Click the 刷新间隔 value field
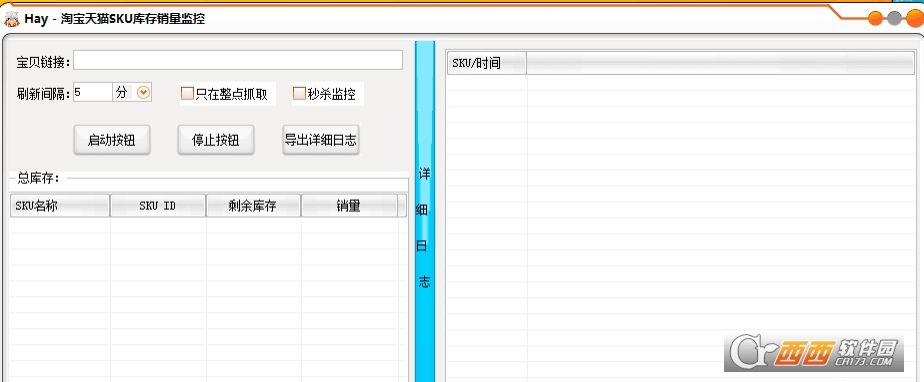The image size is (924, 382). click(93, 92)
